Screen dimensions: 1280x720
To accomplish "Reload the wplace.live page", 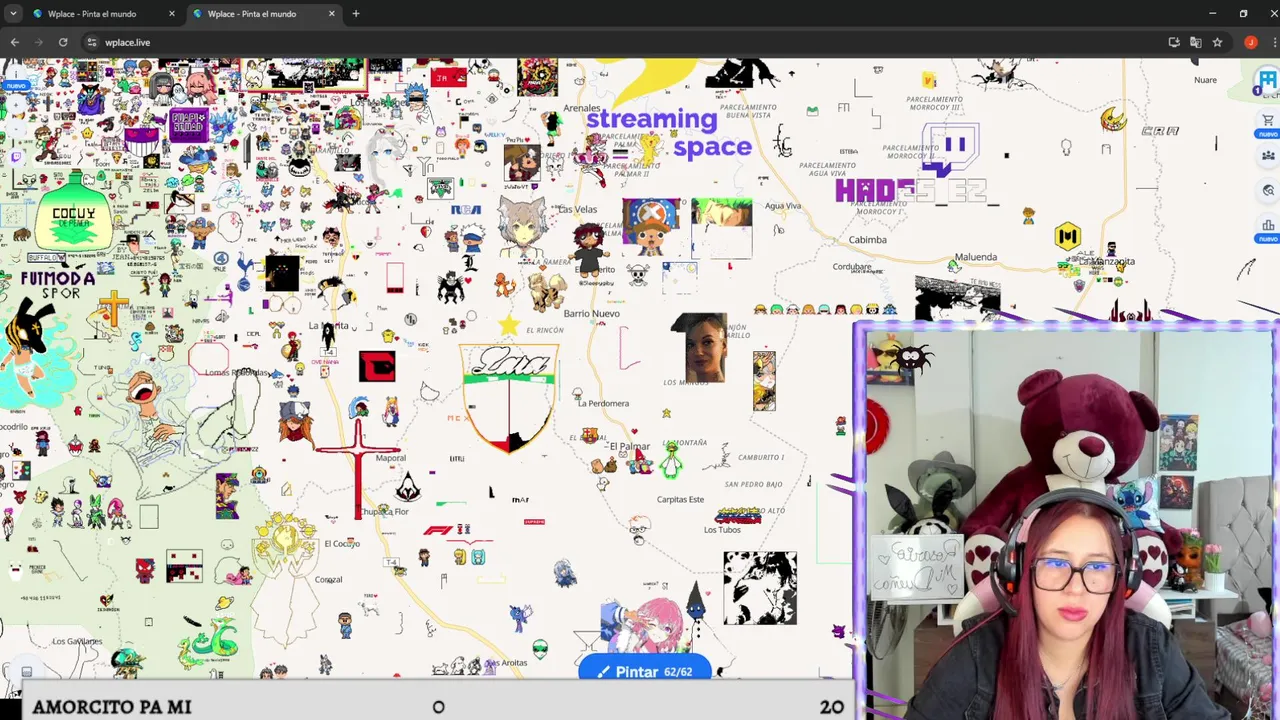I will tap(62, 42).
